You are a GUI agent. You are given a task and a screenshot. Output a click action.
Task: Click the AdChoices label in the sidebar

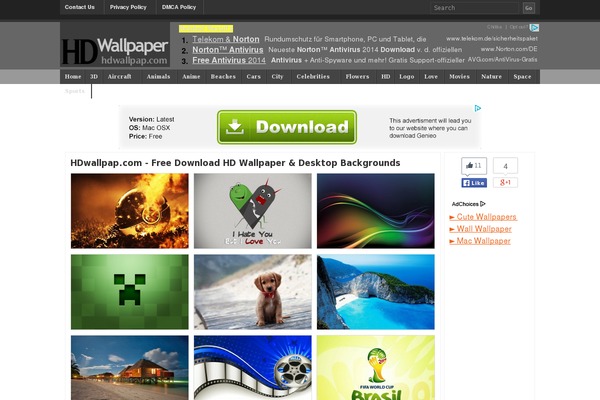coord(469,204)
